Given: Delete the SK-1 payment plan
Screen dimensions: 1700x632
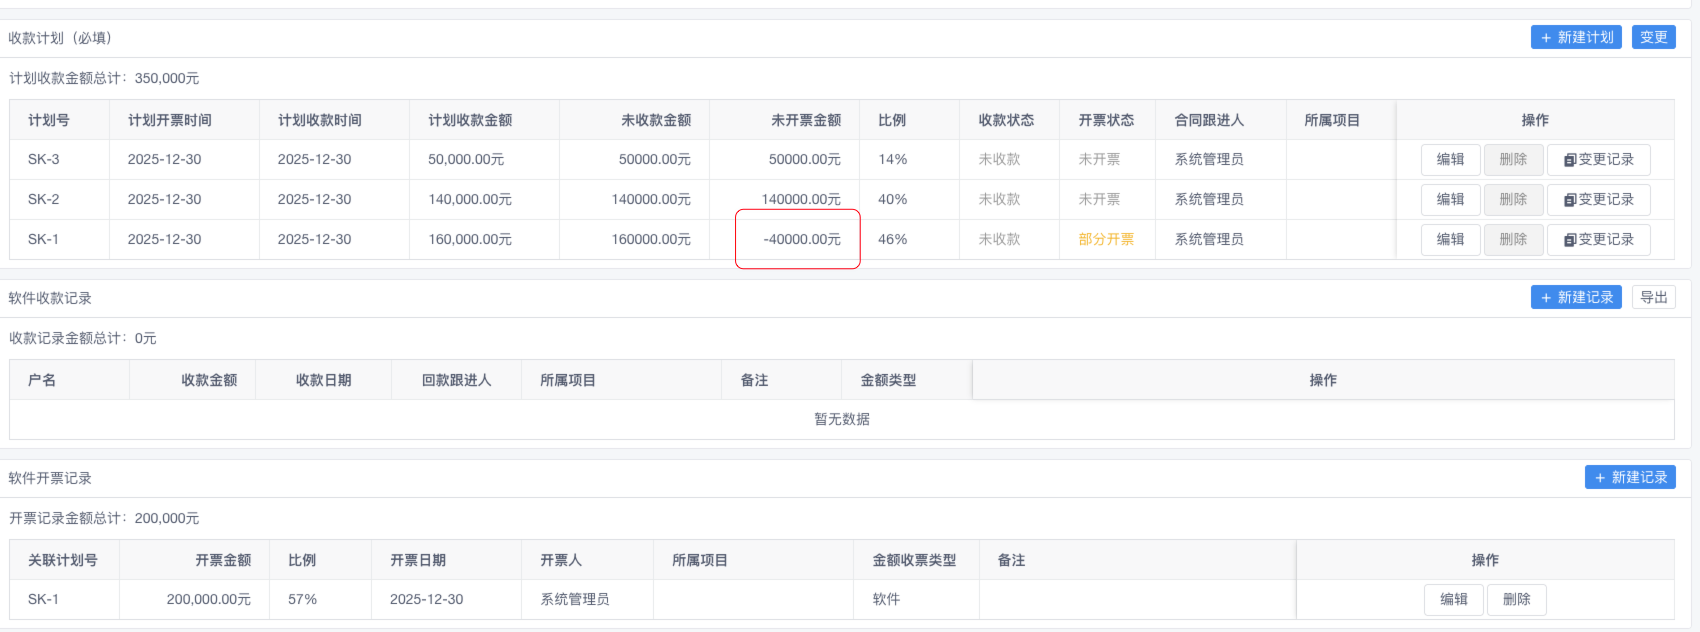Looking at the screenshot, I should pos(1513,239).
